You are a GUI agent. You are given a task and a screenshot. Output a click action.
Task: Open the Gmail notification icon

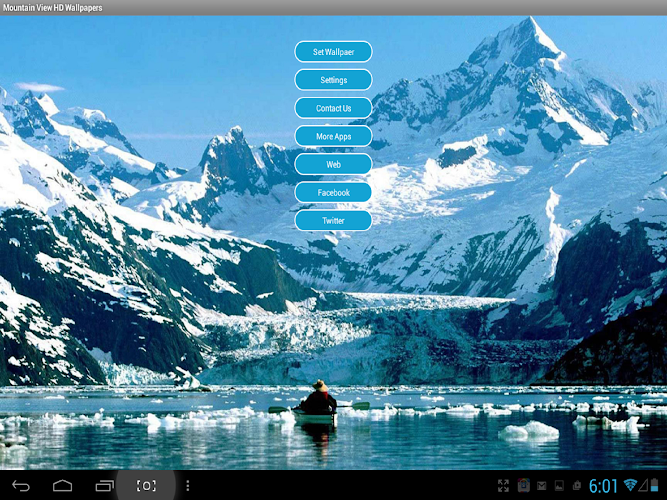(x=542, y=486)
